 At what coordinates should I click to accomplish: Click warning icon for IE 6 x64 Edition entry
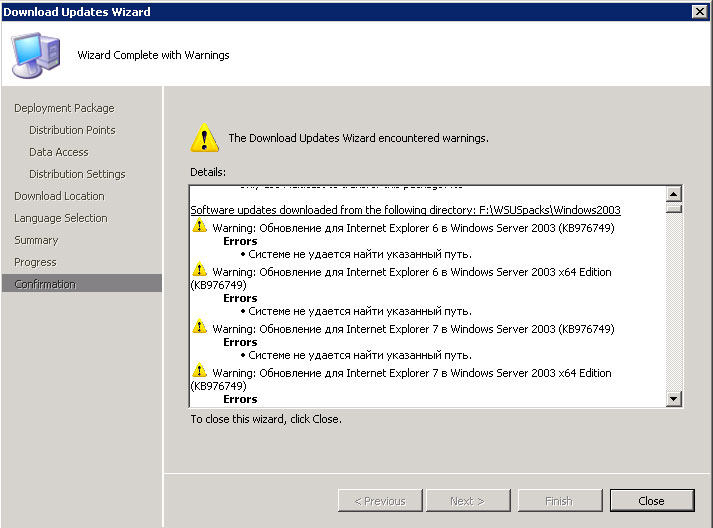pyautogui.click(x=200, y=270)
